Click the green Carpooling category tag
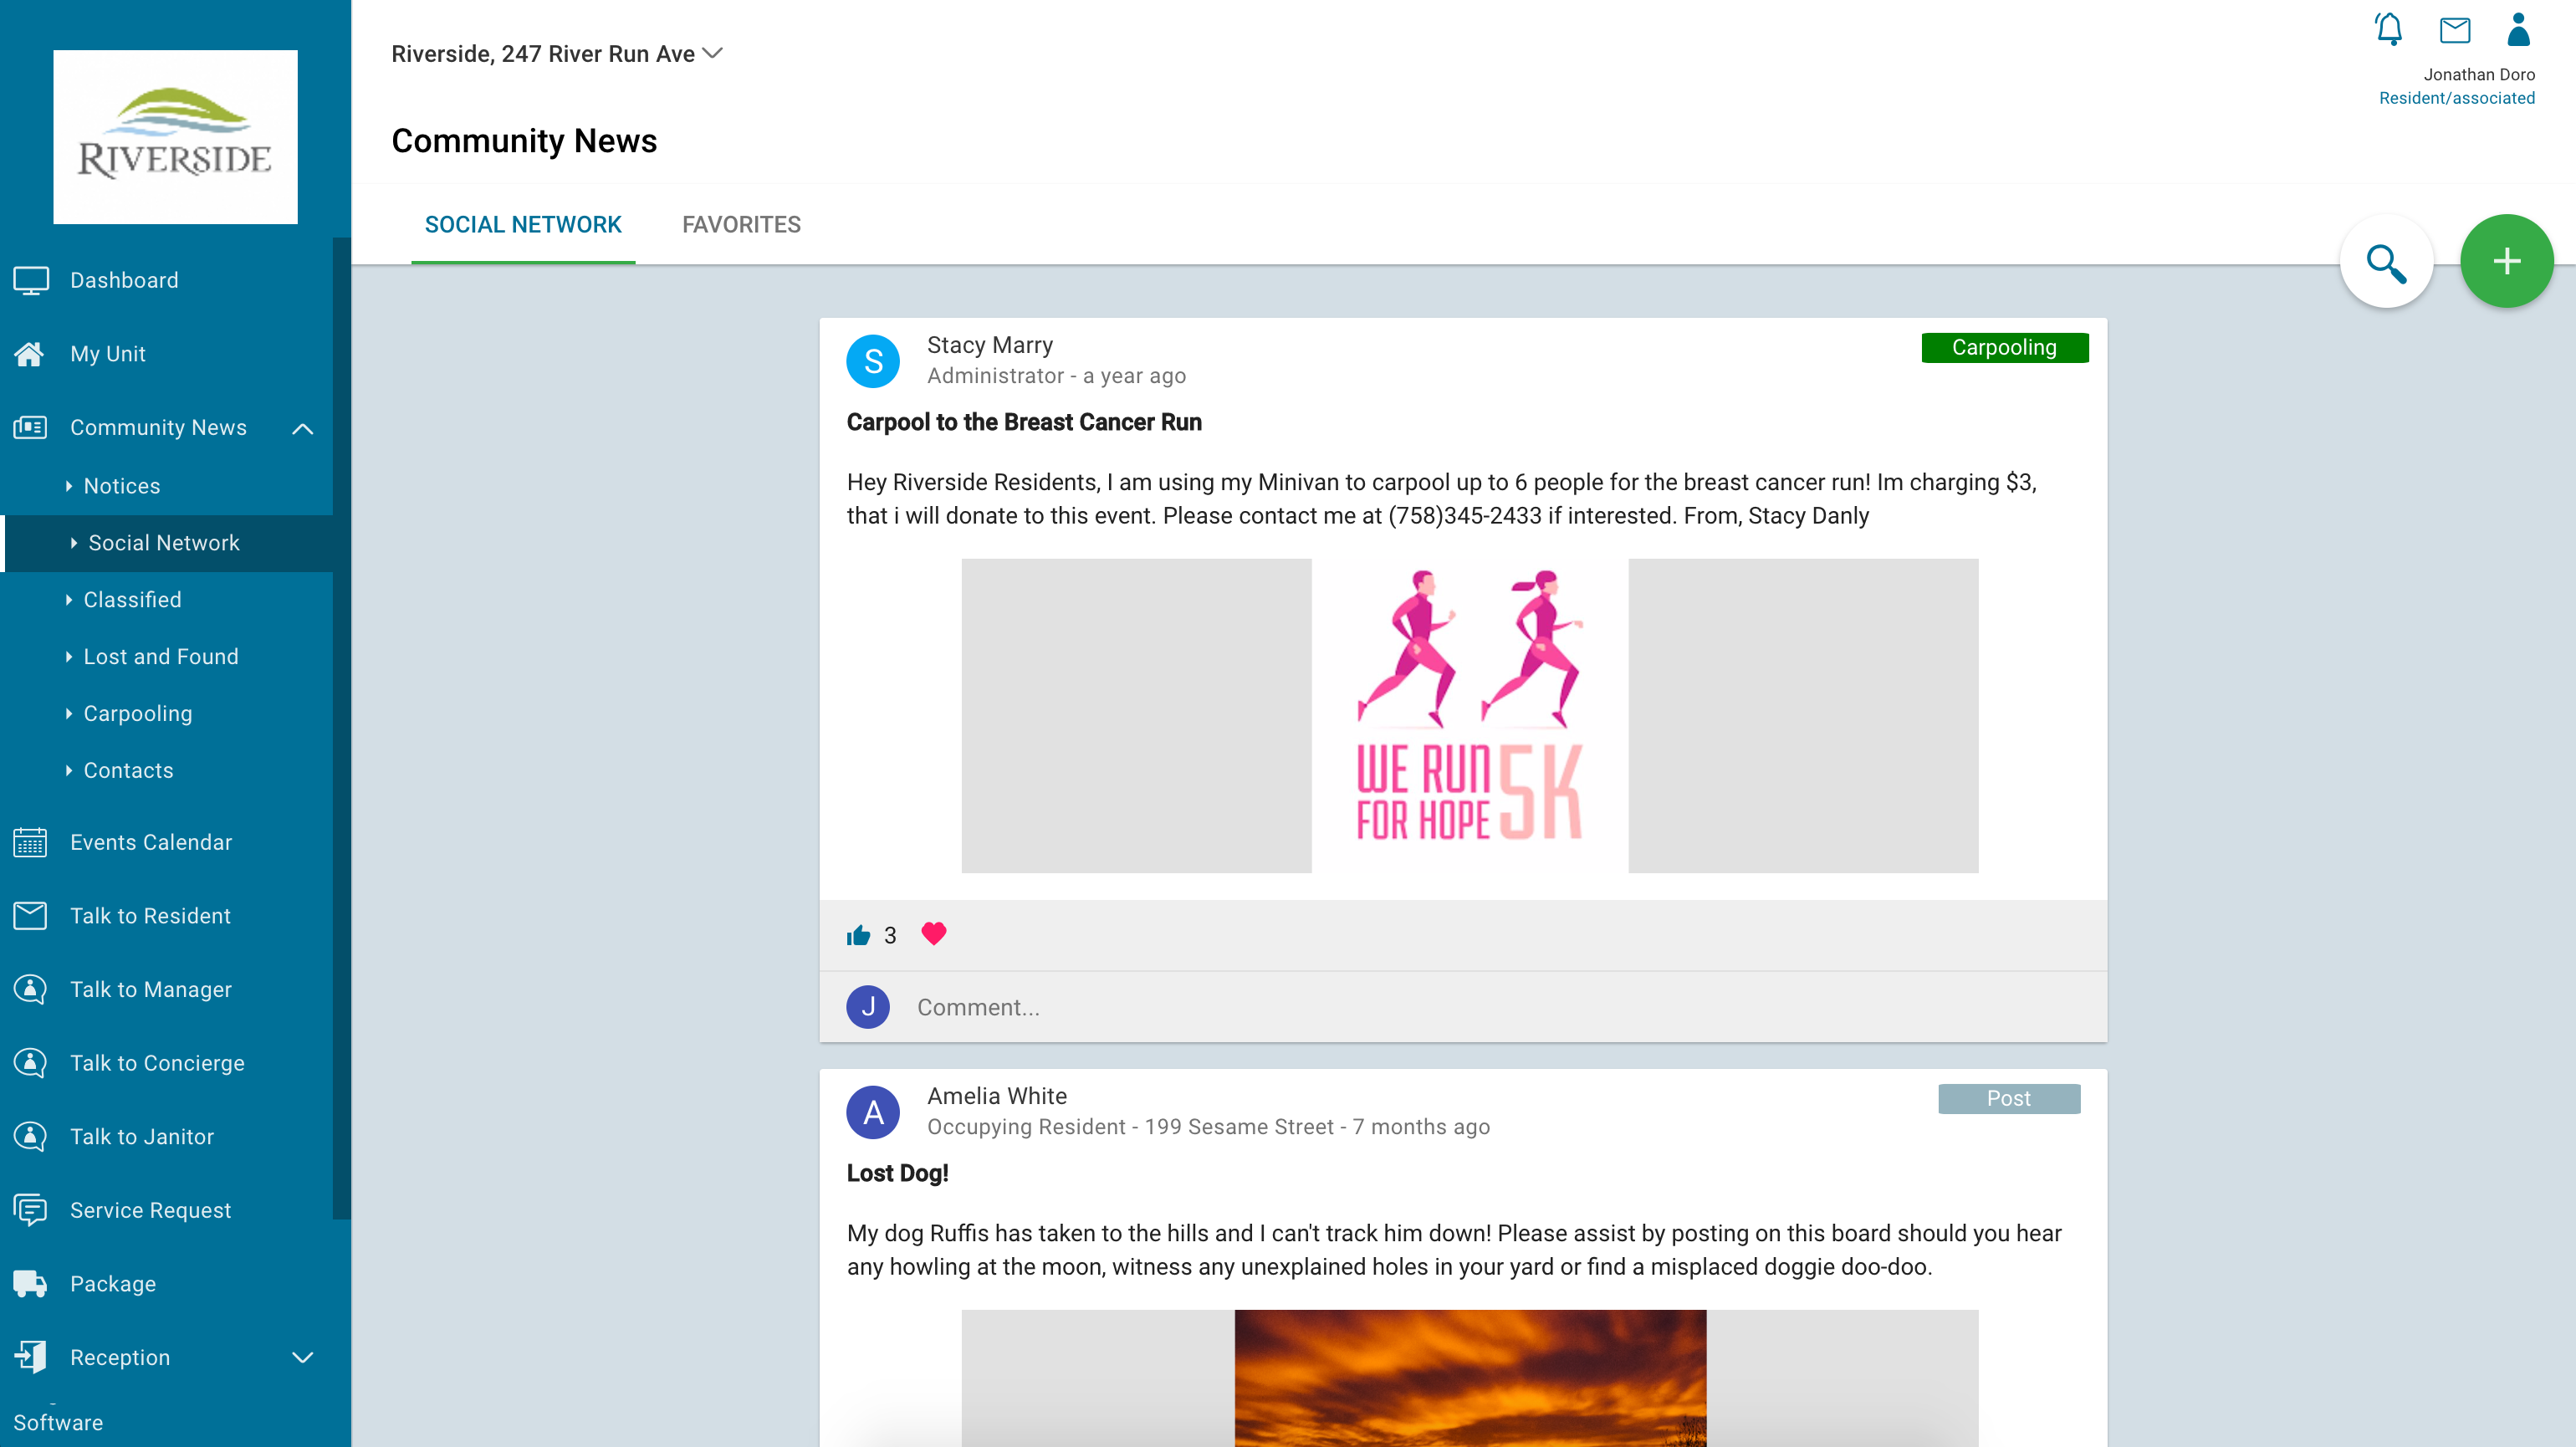Image resolution: width=2576 pixels, height=1447 pixels. pyautogui.click(x=2004, y=347)
